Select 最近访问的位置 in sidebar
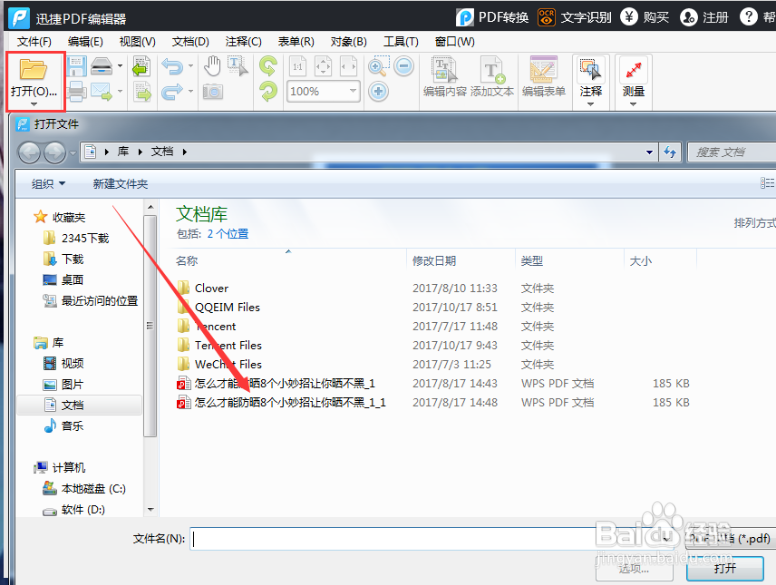776x585 pixels. [x=91, y=300]
